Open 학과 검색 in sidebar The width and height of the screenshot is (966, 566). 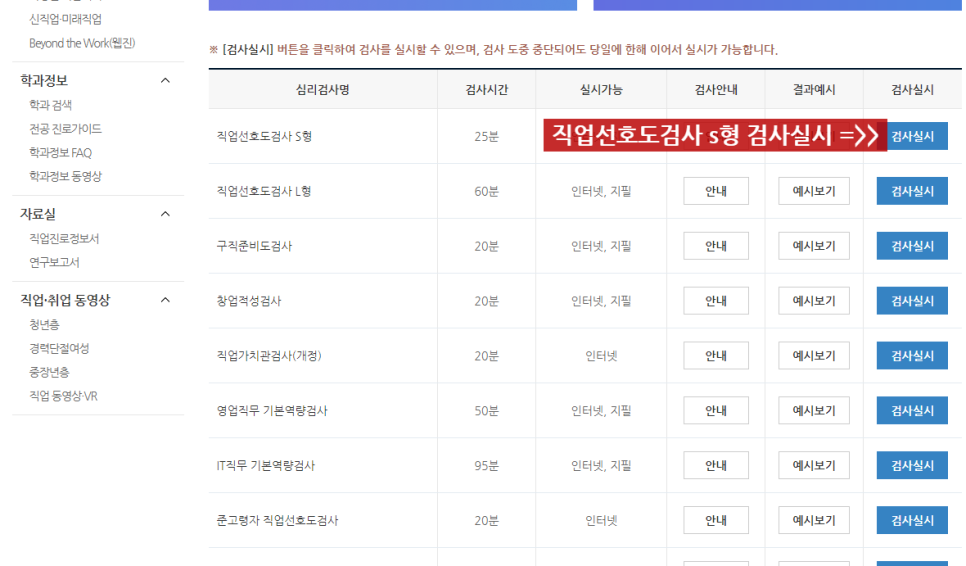coord(51,105)
